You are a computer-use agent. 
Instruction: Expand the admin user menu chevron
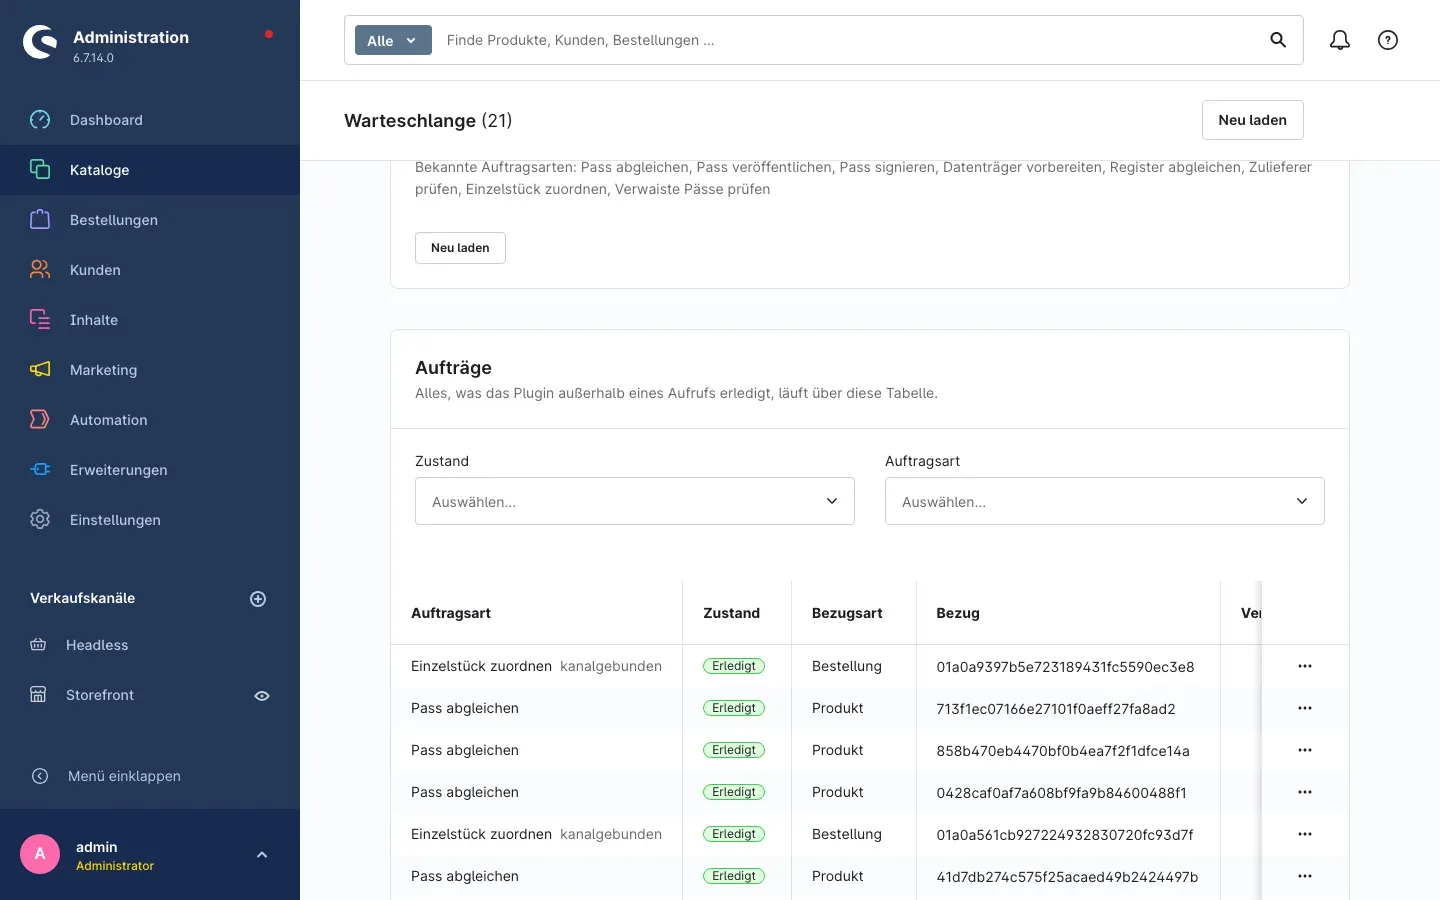click(262, 855)
